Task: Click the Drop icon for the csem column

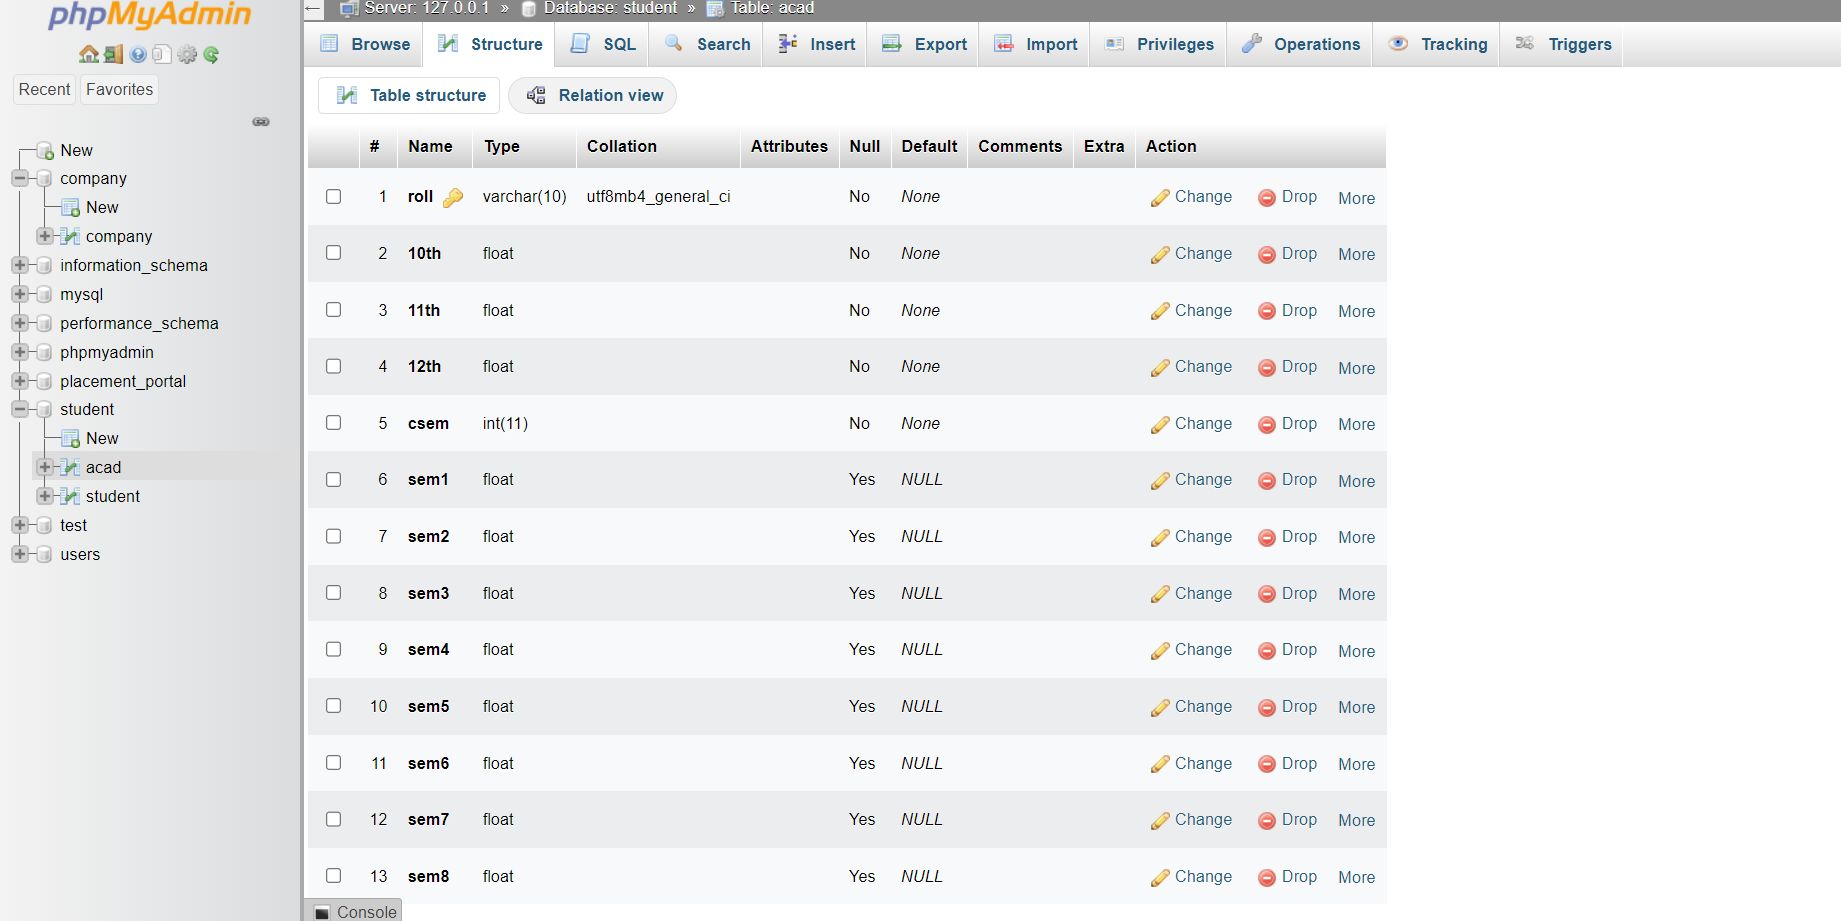Action: tap(1267, 423)
